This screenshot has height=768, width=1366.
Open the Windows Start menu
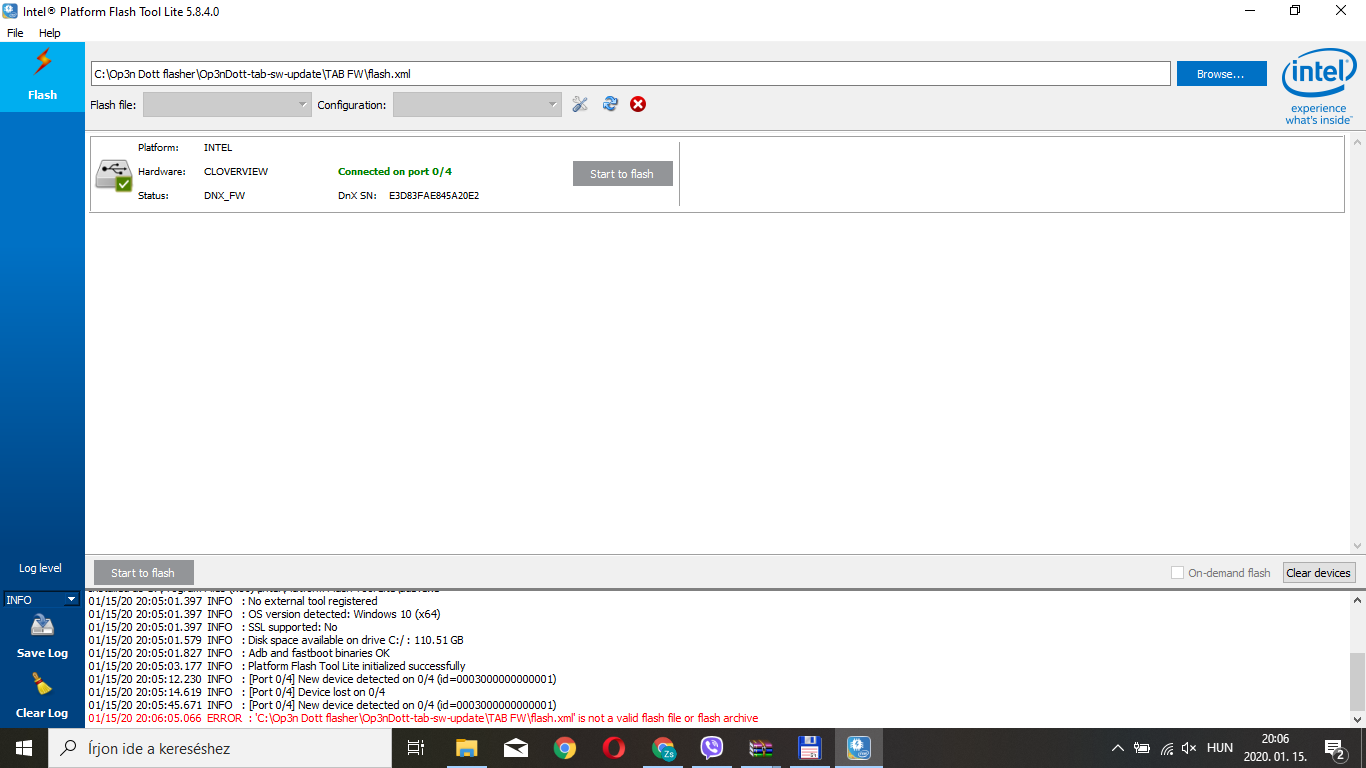click(x=24, y=748)
